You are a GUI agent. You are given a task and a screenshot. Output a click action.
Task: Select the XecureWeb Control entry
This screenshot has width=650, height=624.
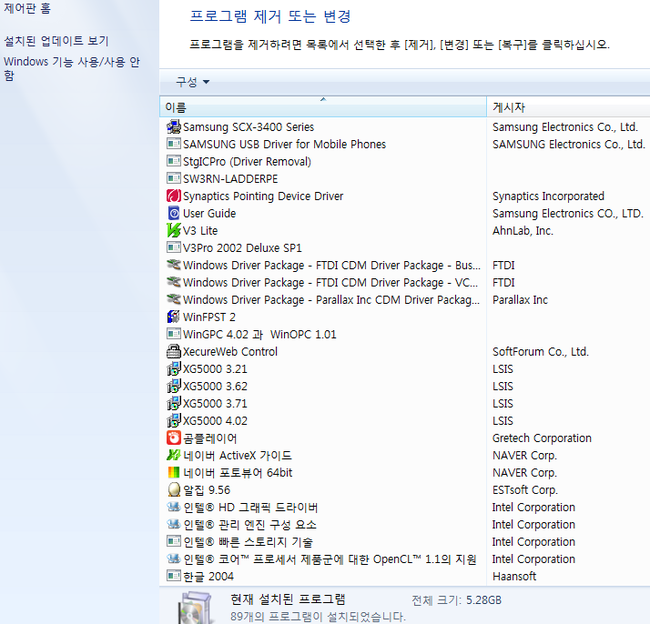tap(230, 352)
